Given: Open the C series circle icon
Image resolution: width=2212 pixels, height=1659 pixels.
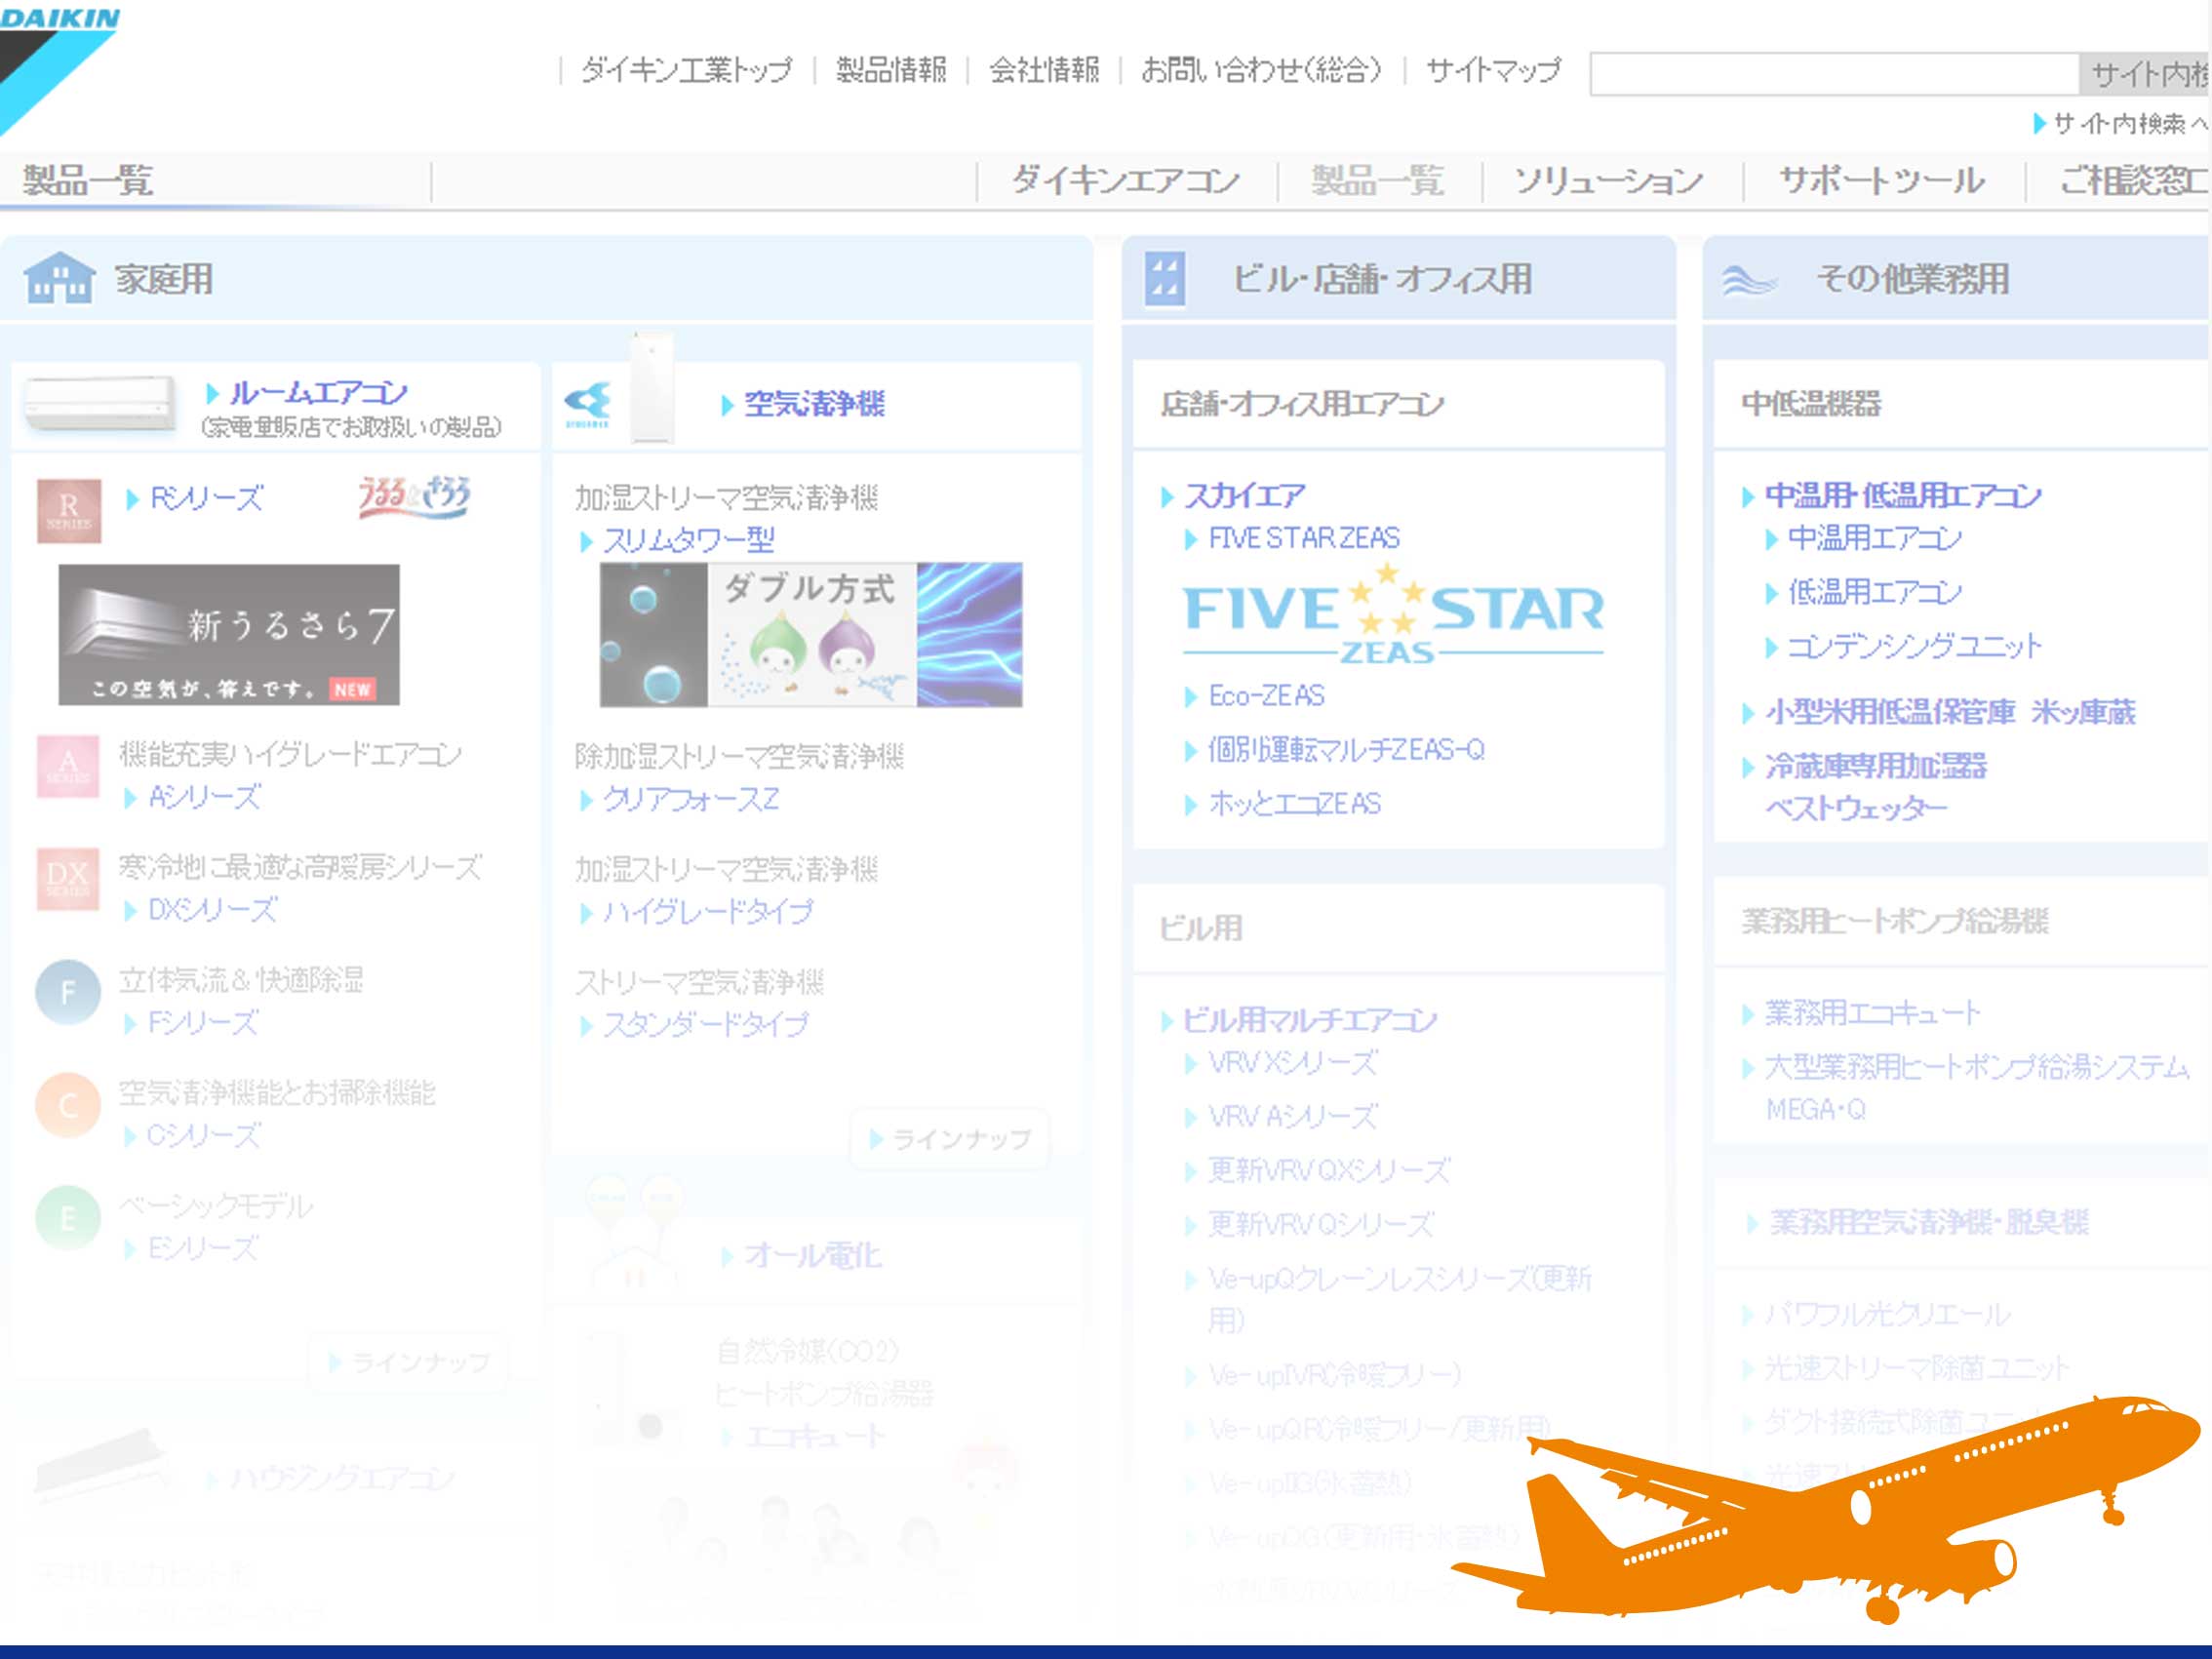Looking at the screenshot, I should (x=68, y=1105).
